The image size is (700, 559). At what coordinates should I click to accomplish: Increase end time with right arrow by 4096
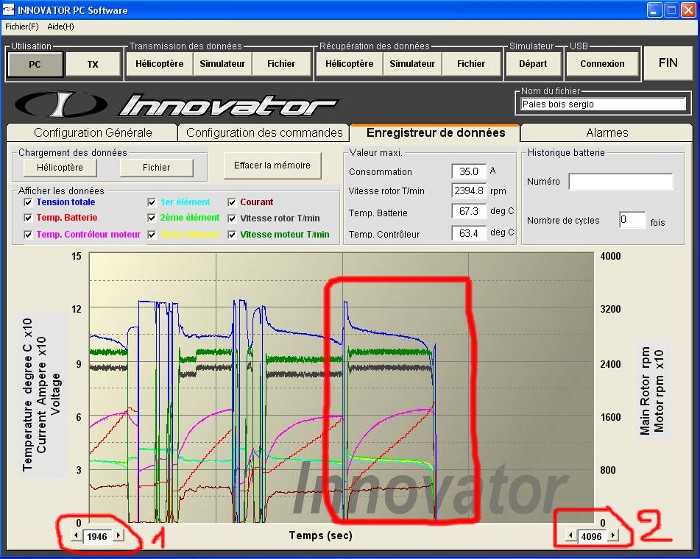(612, 535)
